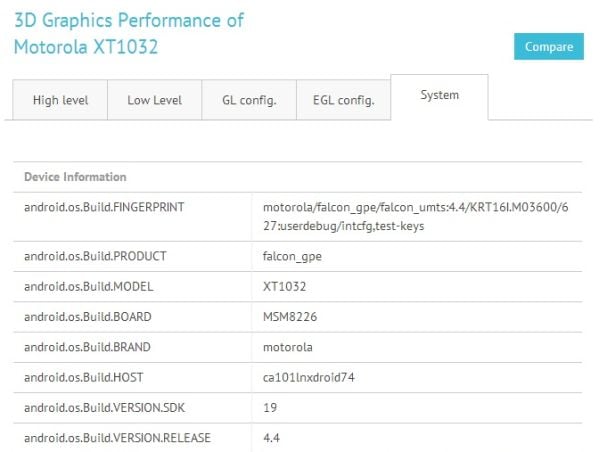
Task: Click the falcon_gpe product value
Action: coord(292,256)
